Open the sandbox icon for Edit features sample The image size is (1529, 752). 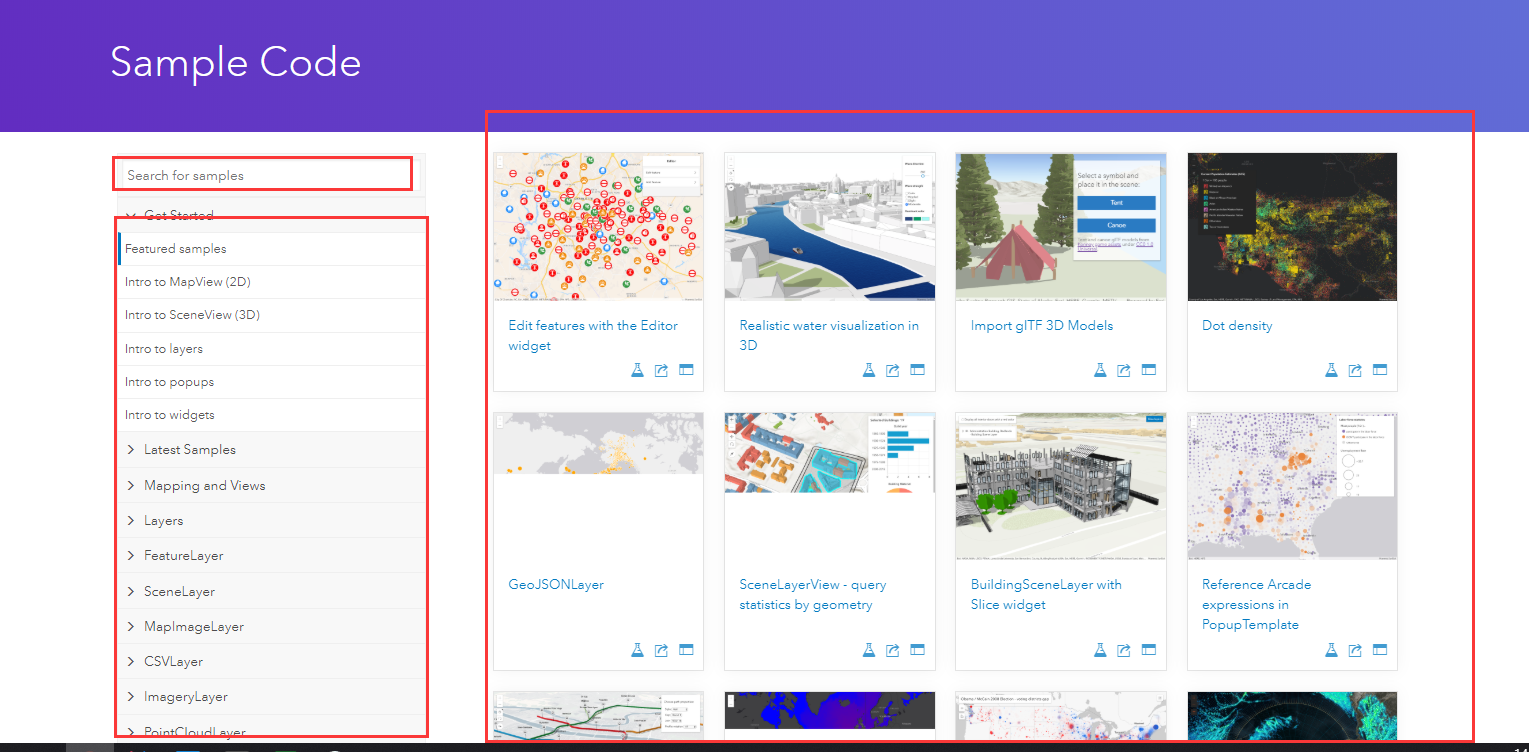637,369
